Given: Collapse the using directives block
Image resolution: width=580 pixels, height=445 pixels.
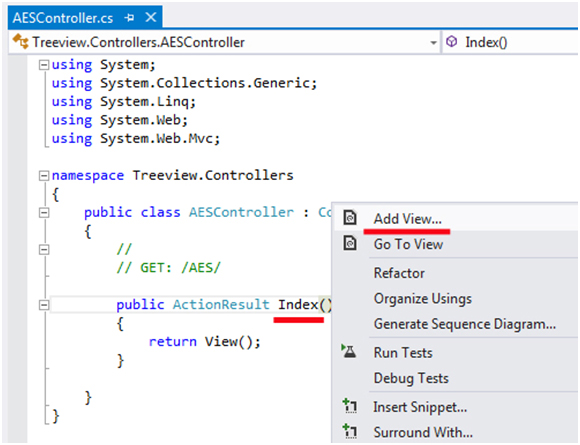Looking at the screenshot, I should (44, 65).
